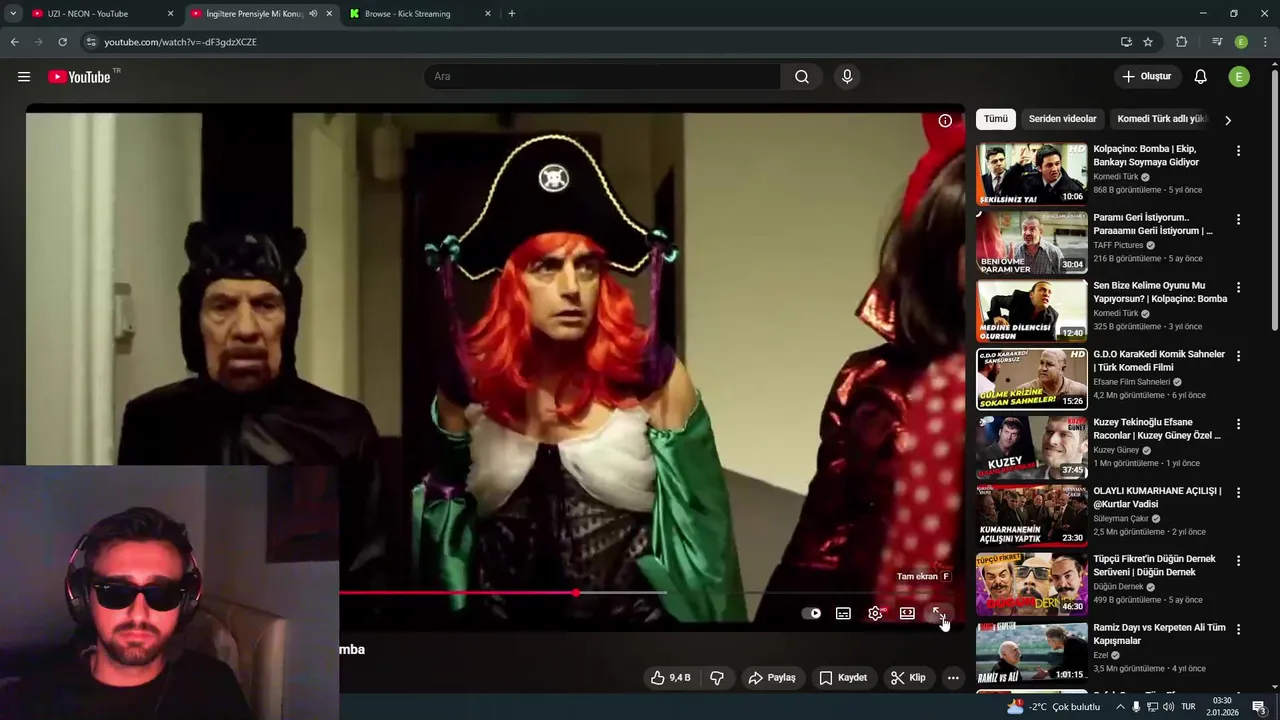Viewport: 1280px width, 720px height.
Task: Open options for Ramiz Dayı vs Kerpeten video
Action: [x=1238, y=629]
